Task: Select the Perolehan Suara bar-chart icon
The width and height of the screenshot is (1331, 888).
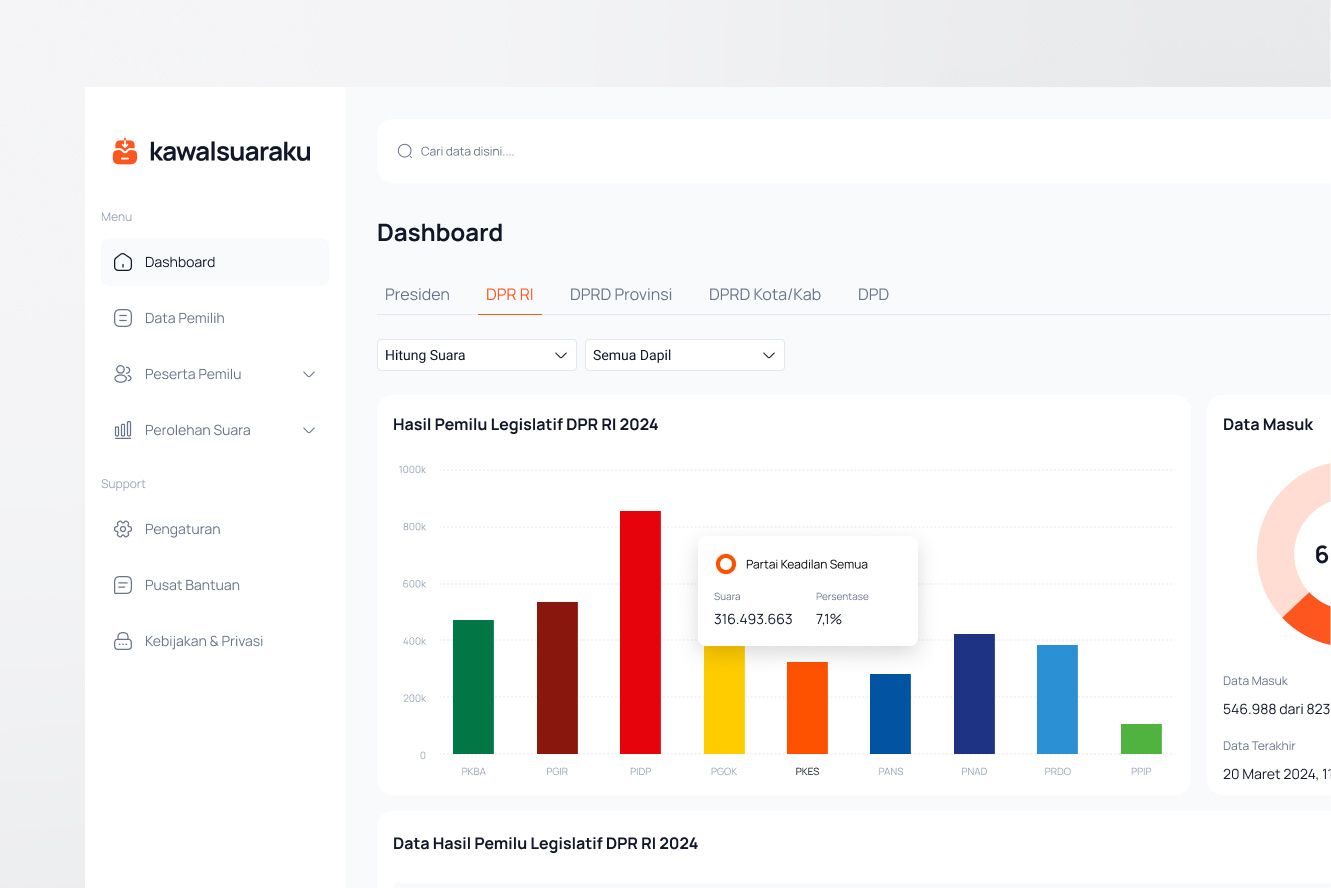Action: (x=122, y=429)
